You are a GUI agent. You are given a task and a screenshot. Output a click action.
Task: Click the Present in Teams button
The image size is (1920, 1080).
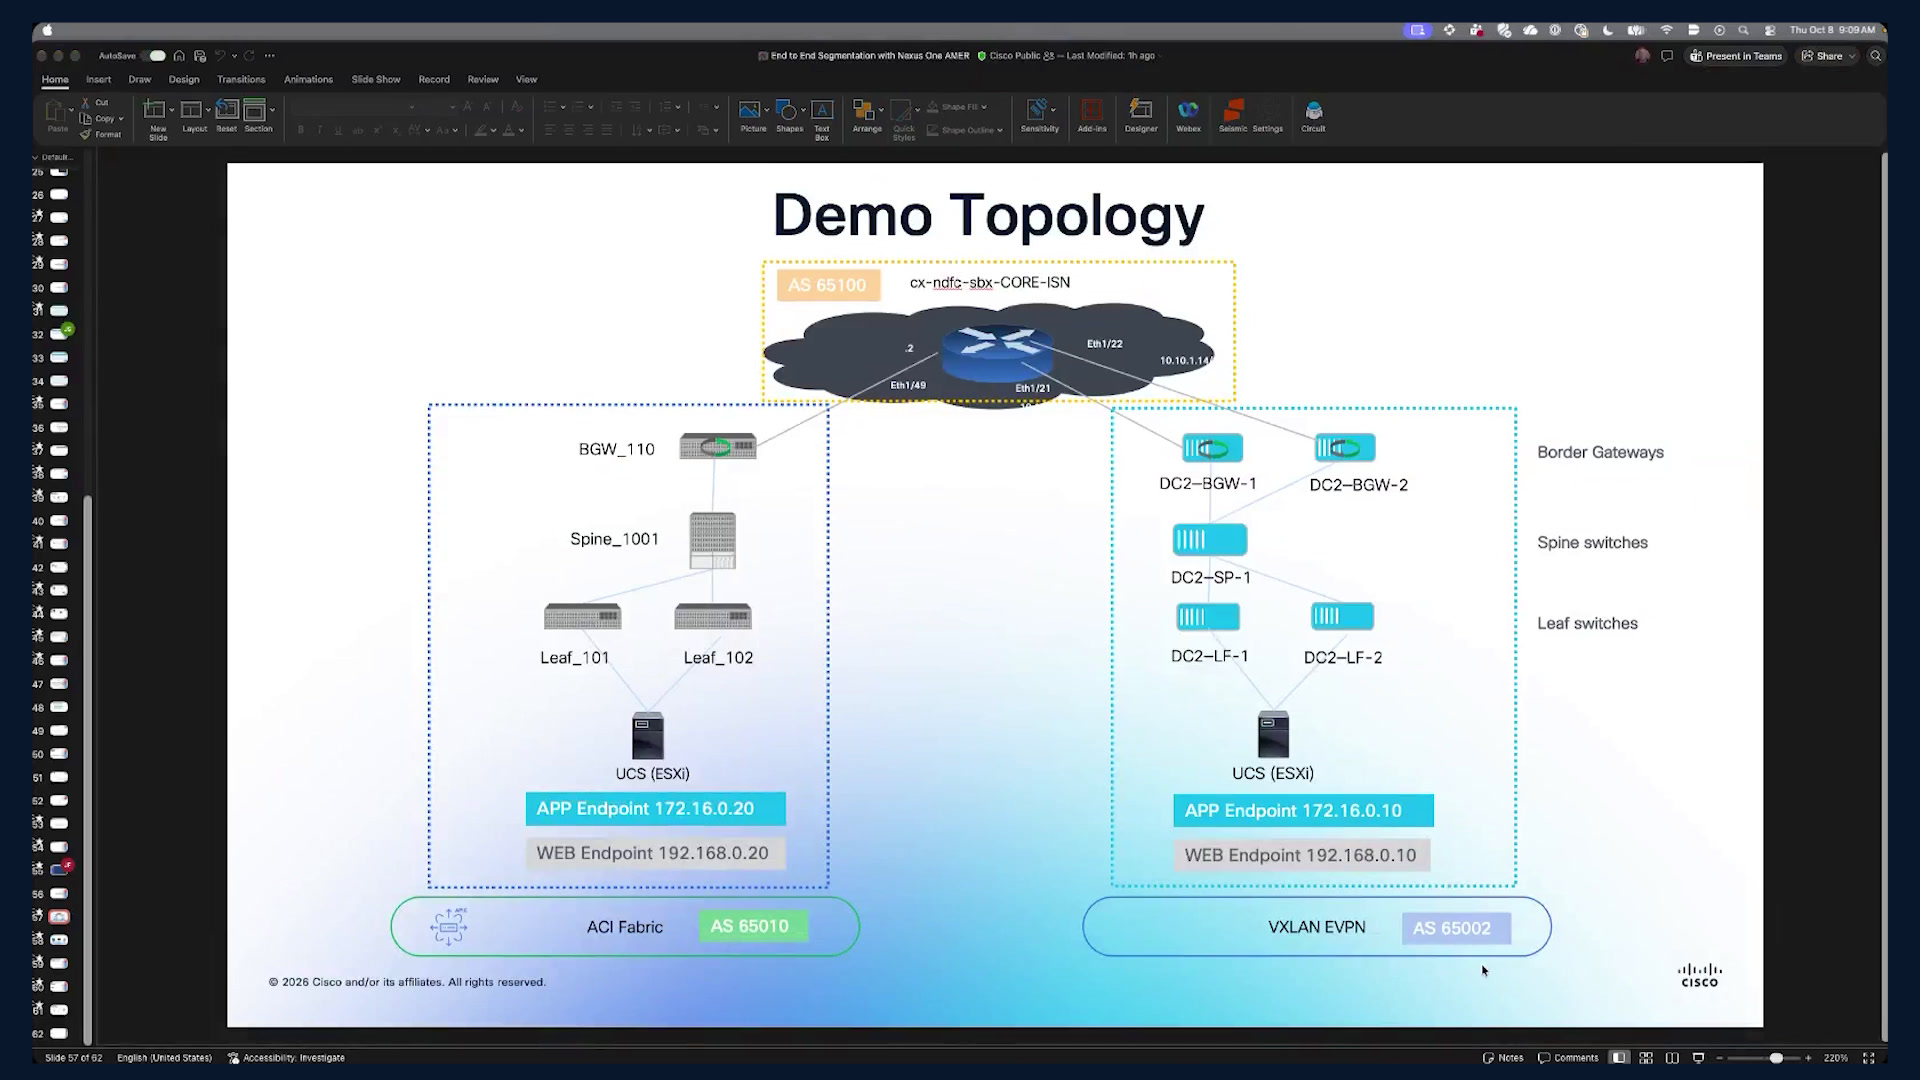(1736, 56)
